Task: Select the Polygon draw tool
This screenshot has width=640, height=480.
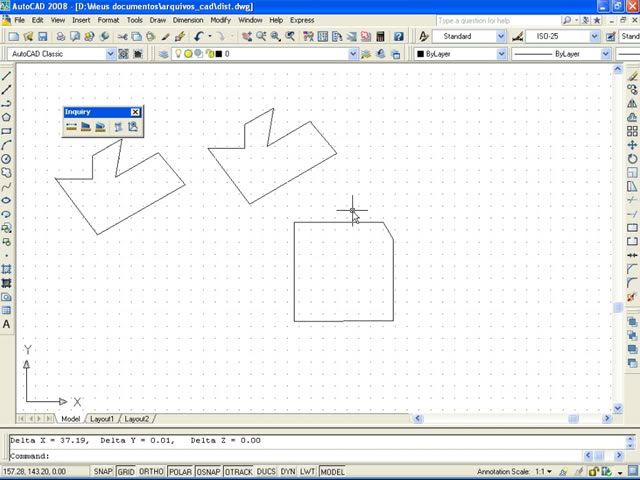Action: click(6, 117)
